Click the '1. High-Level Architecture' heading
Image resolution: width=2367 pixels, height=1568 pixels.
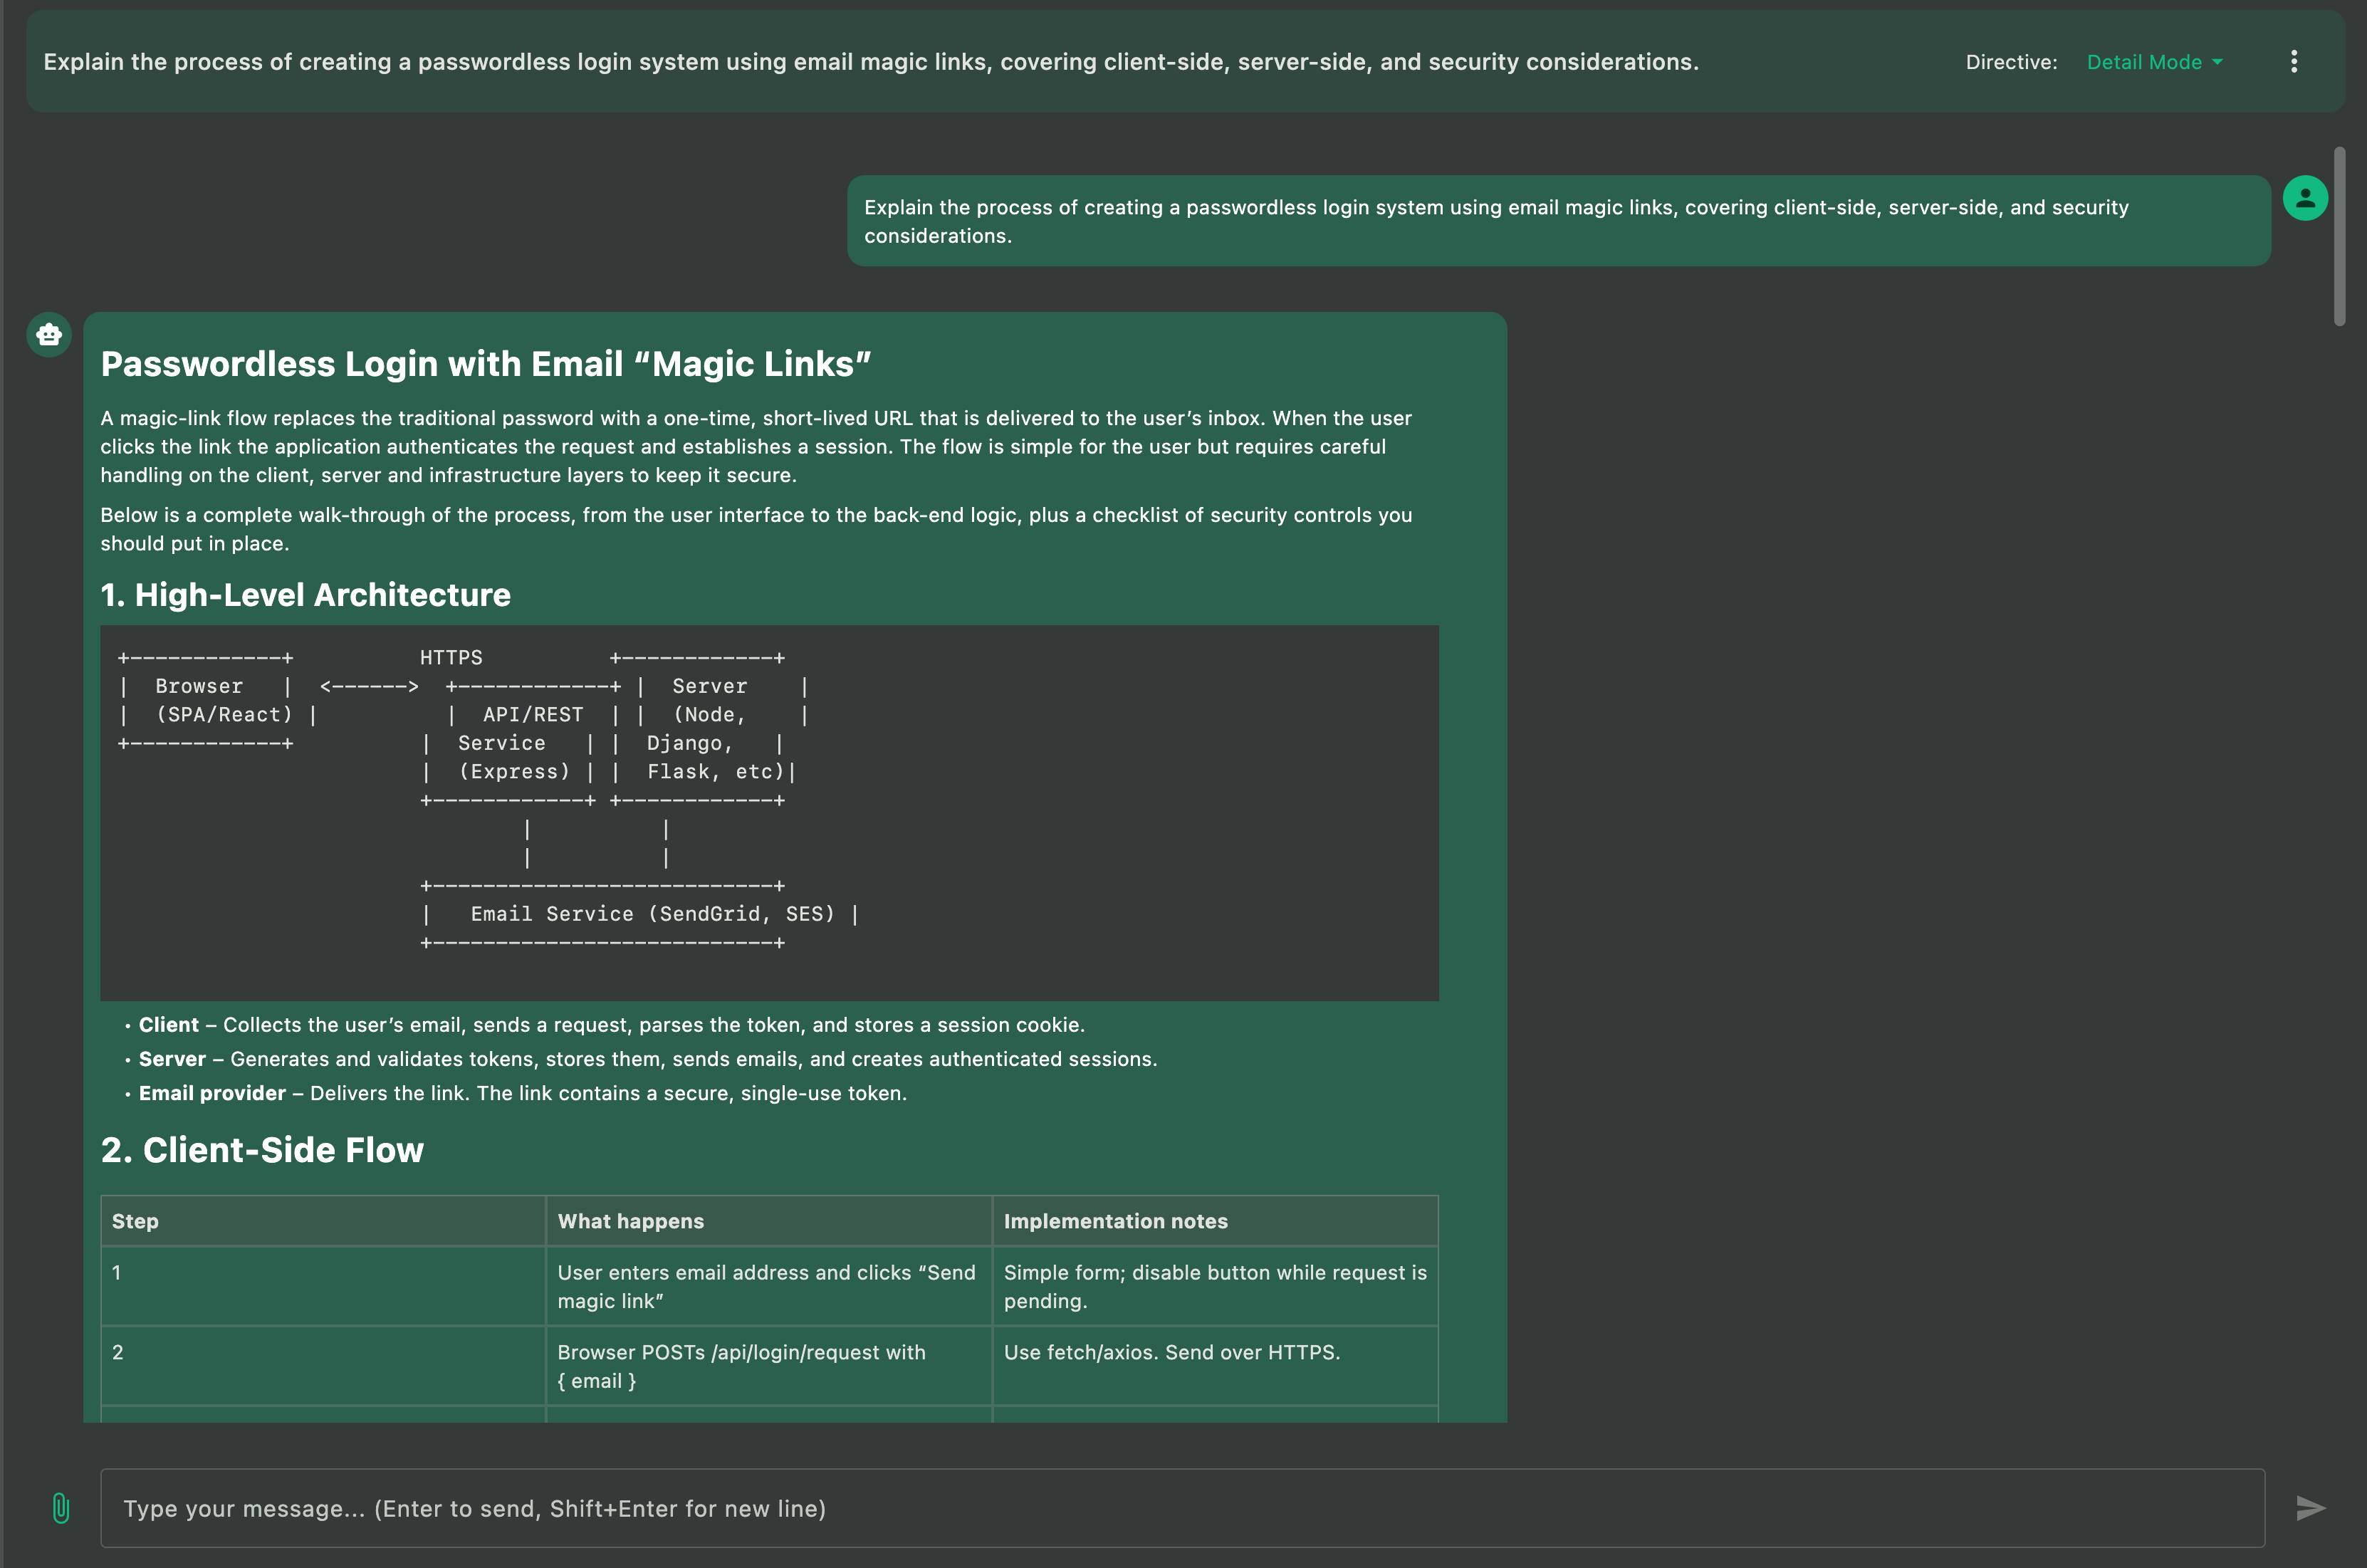coord(305,595)
